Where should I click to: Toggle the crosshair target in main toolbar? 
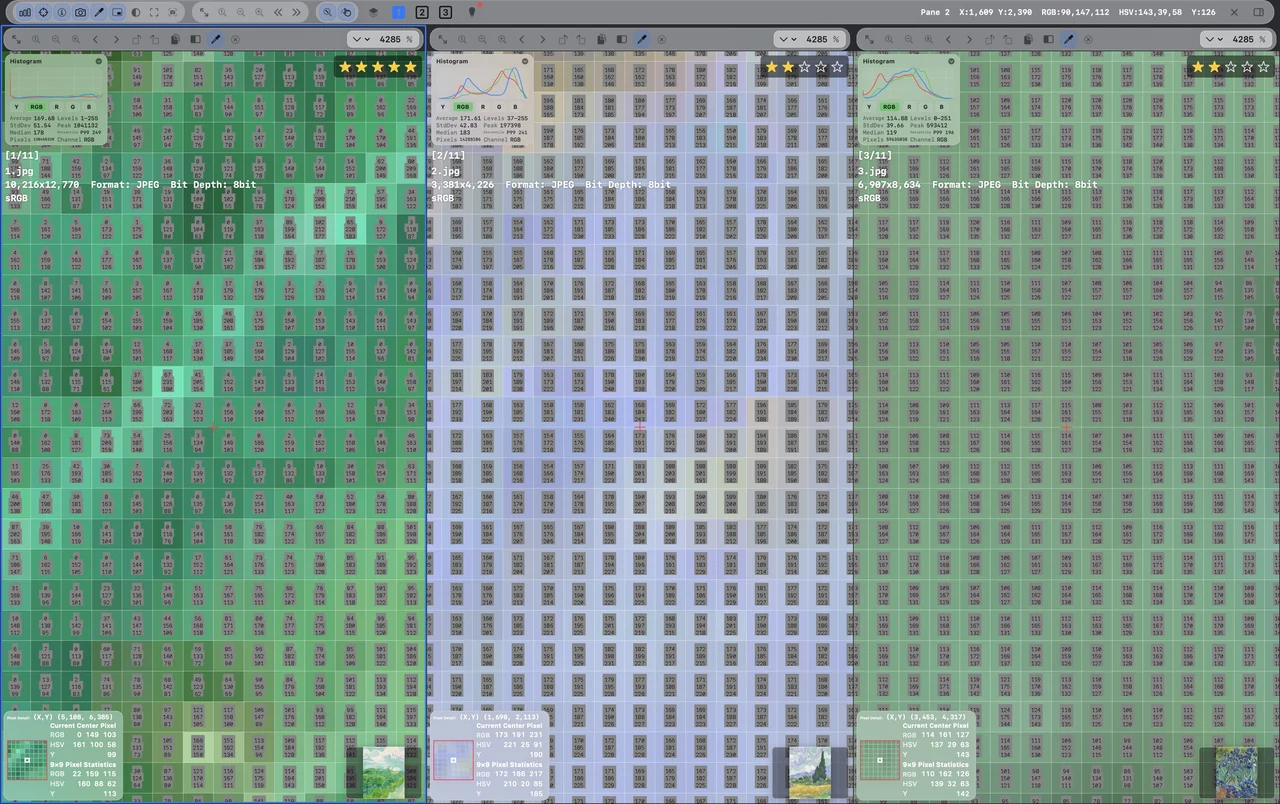pyautogui.click(x=43, y=12)
